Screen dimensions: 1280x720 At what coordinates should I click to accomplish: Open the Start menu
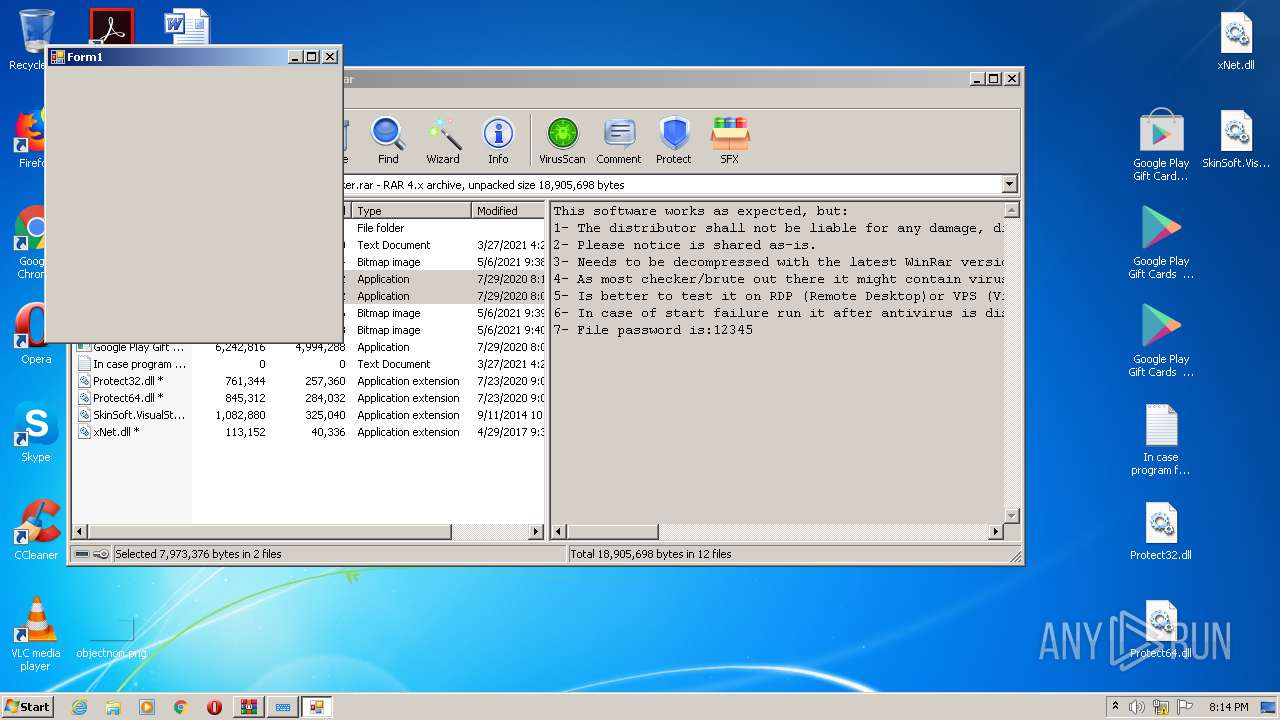click(27, 707)
